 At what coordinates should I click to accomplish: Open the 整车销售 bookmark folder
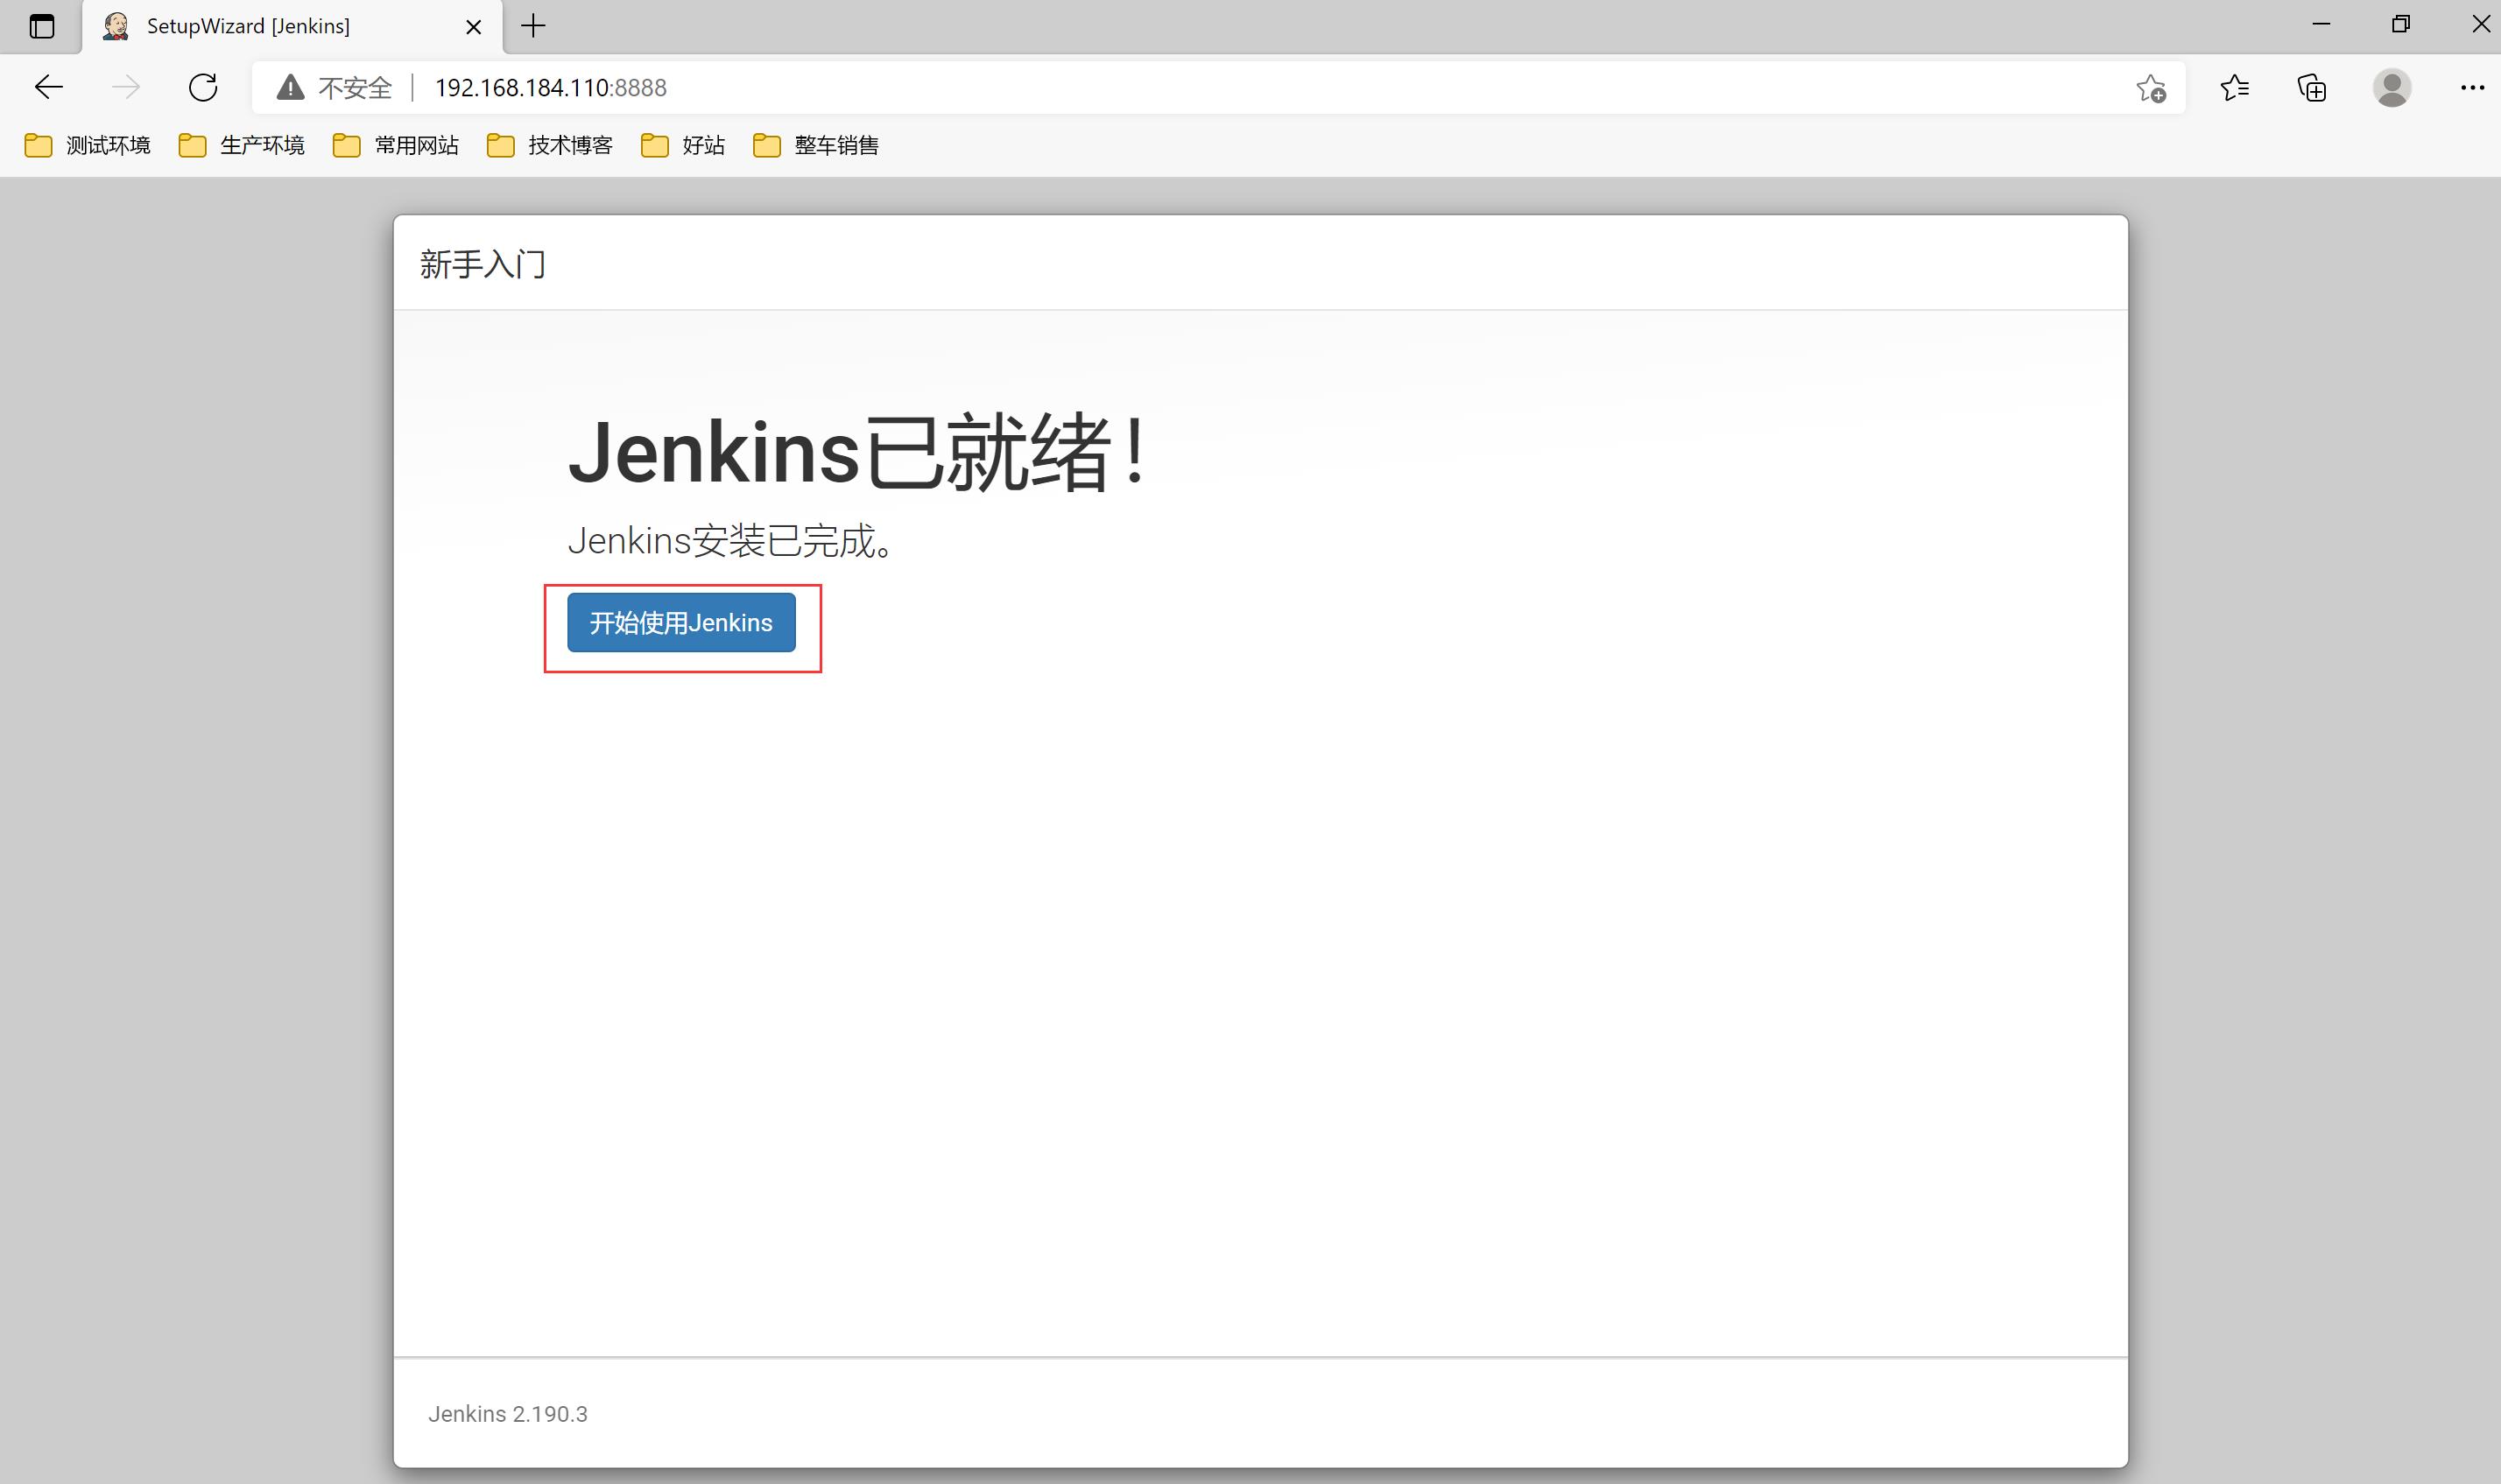point(816,145)
